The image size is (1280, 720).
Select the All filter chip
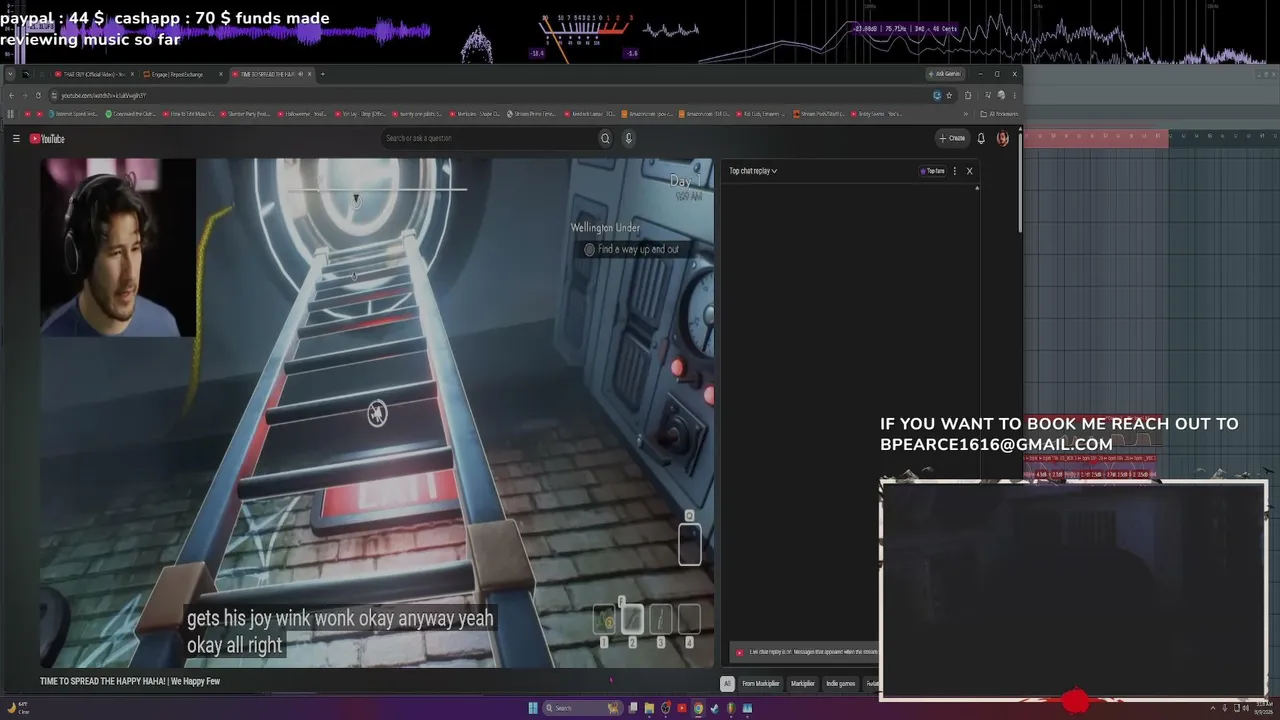click(727, 684)
